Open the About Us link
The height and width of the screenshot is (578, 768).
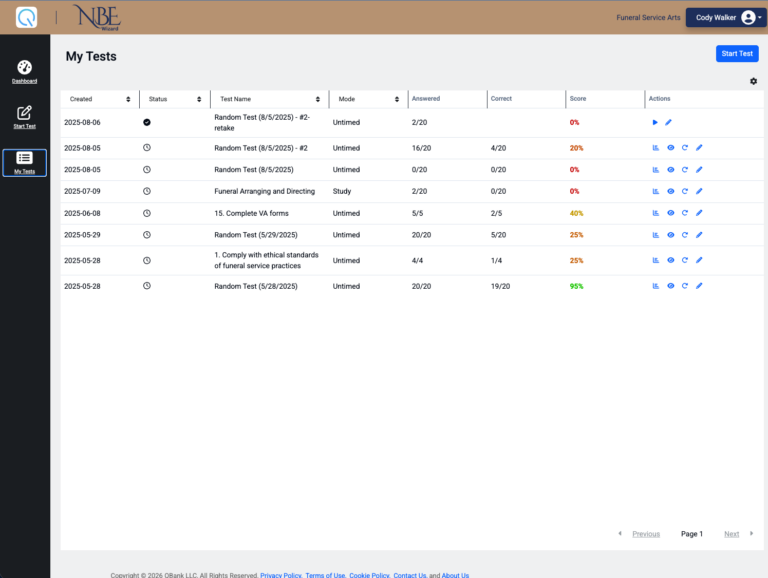point(455,575)
